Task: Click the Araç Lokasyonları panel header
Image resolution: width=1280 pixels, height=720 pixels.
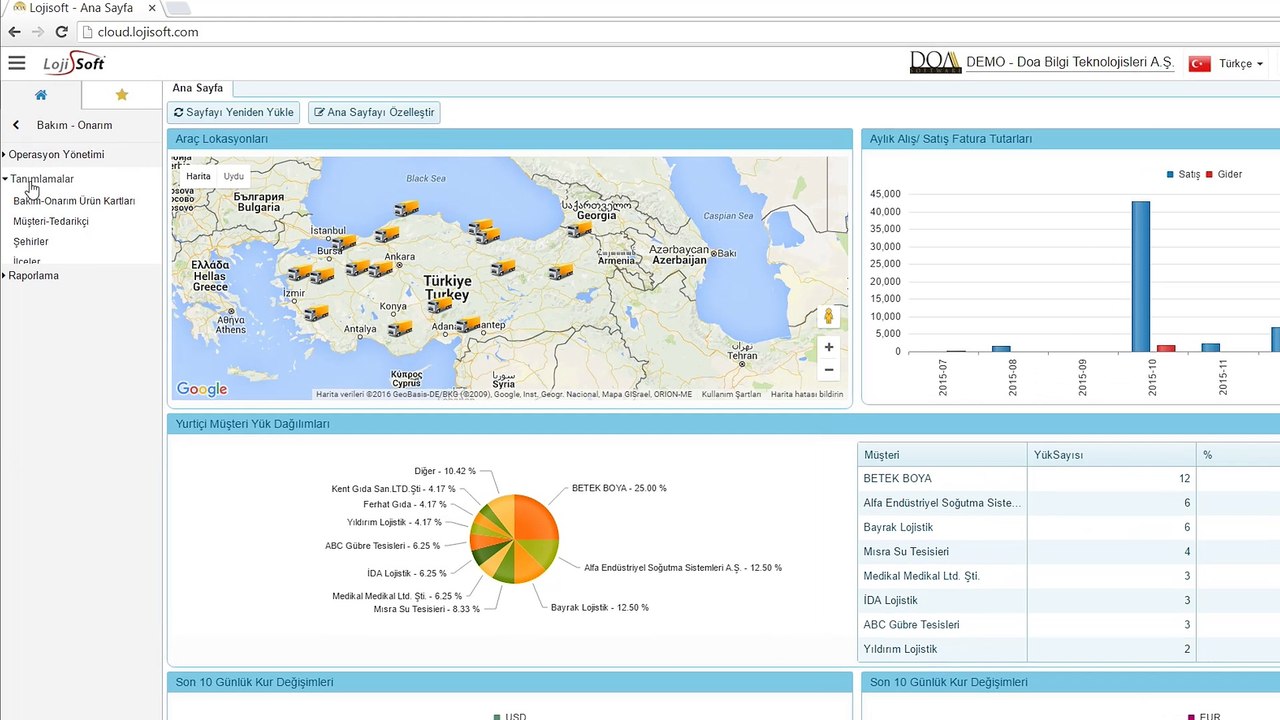Action: [509, 140]
